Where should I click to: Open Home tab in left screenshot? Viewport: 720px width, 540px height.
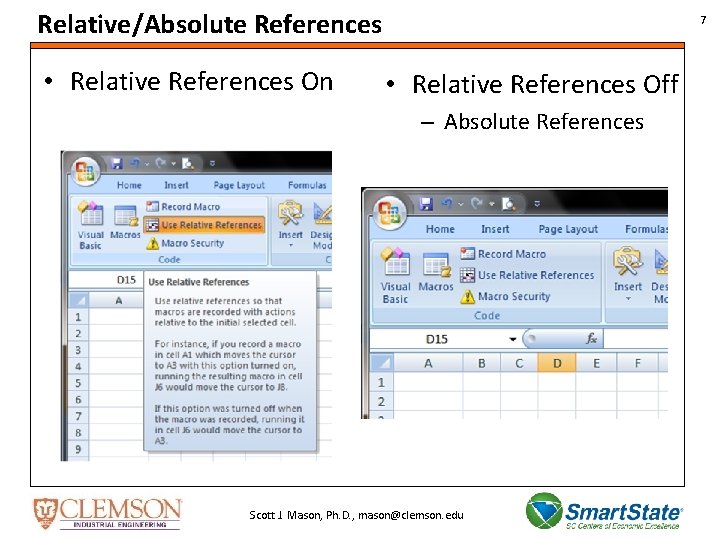[129, 185]
